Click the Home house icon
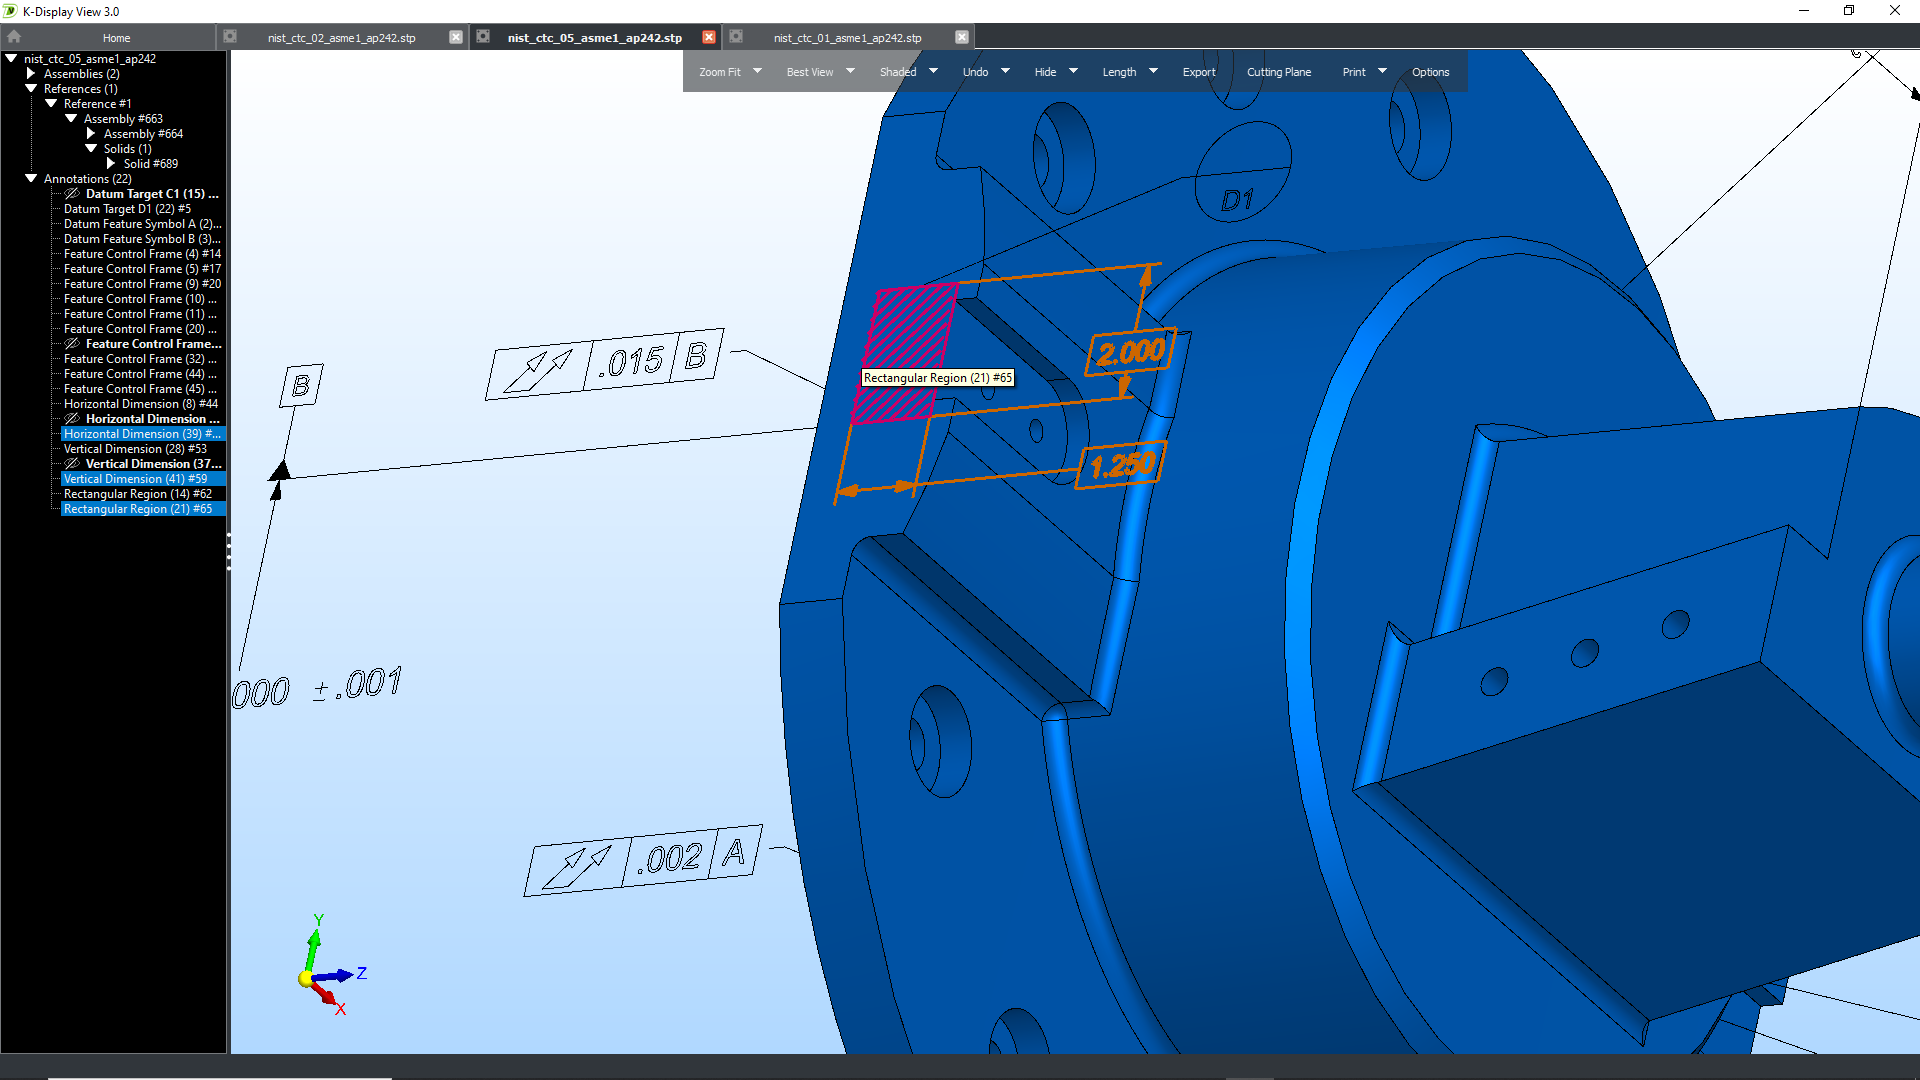 (x=14, y=36)
